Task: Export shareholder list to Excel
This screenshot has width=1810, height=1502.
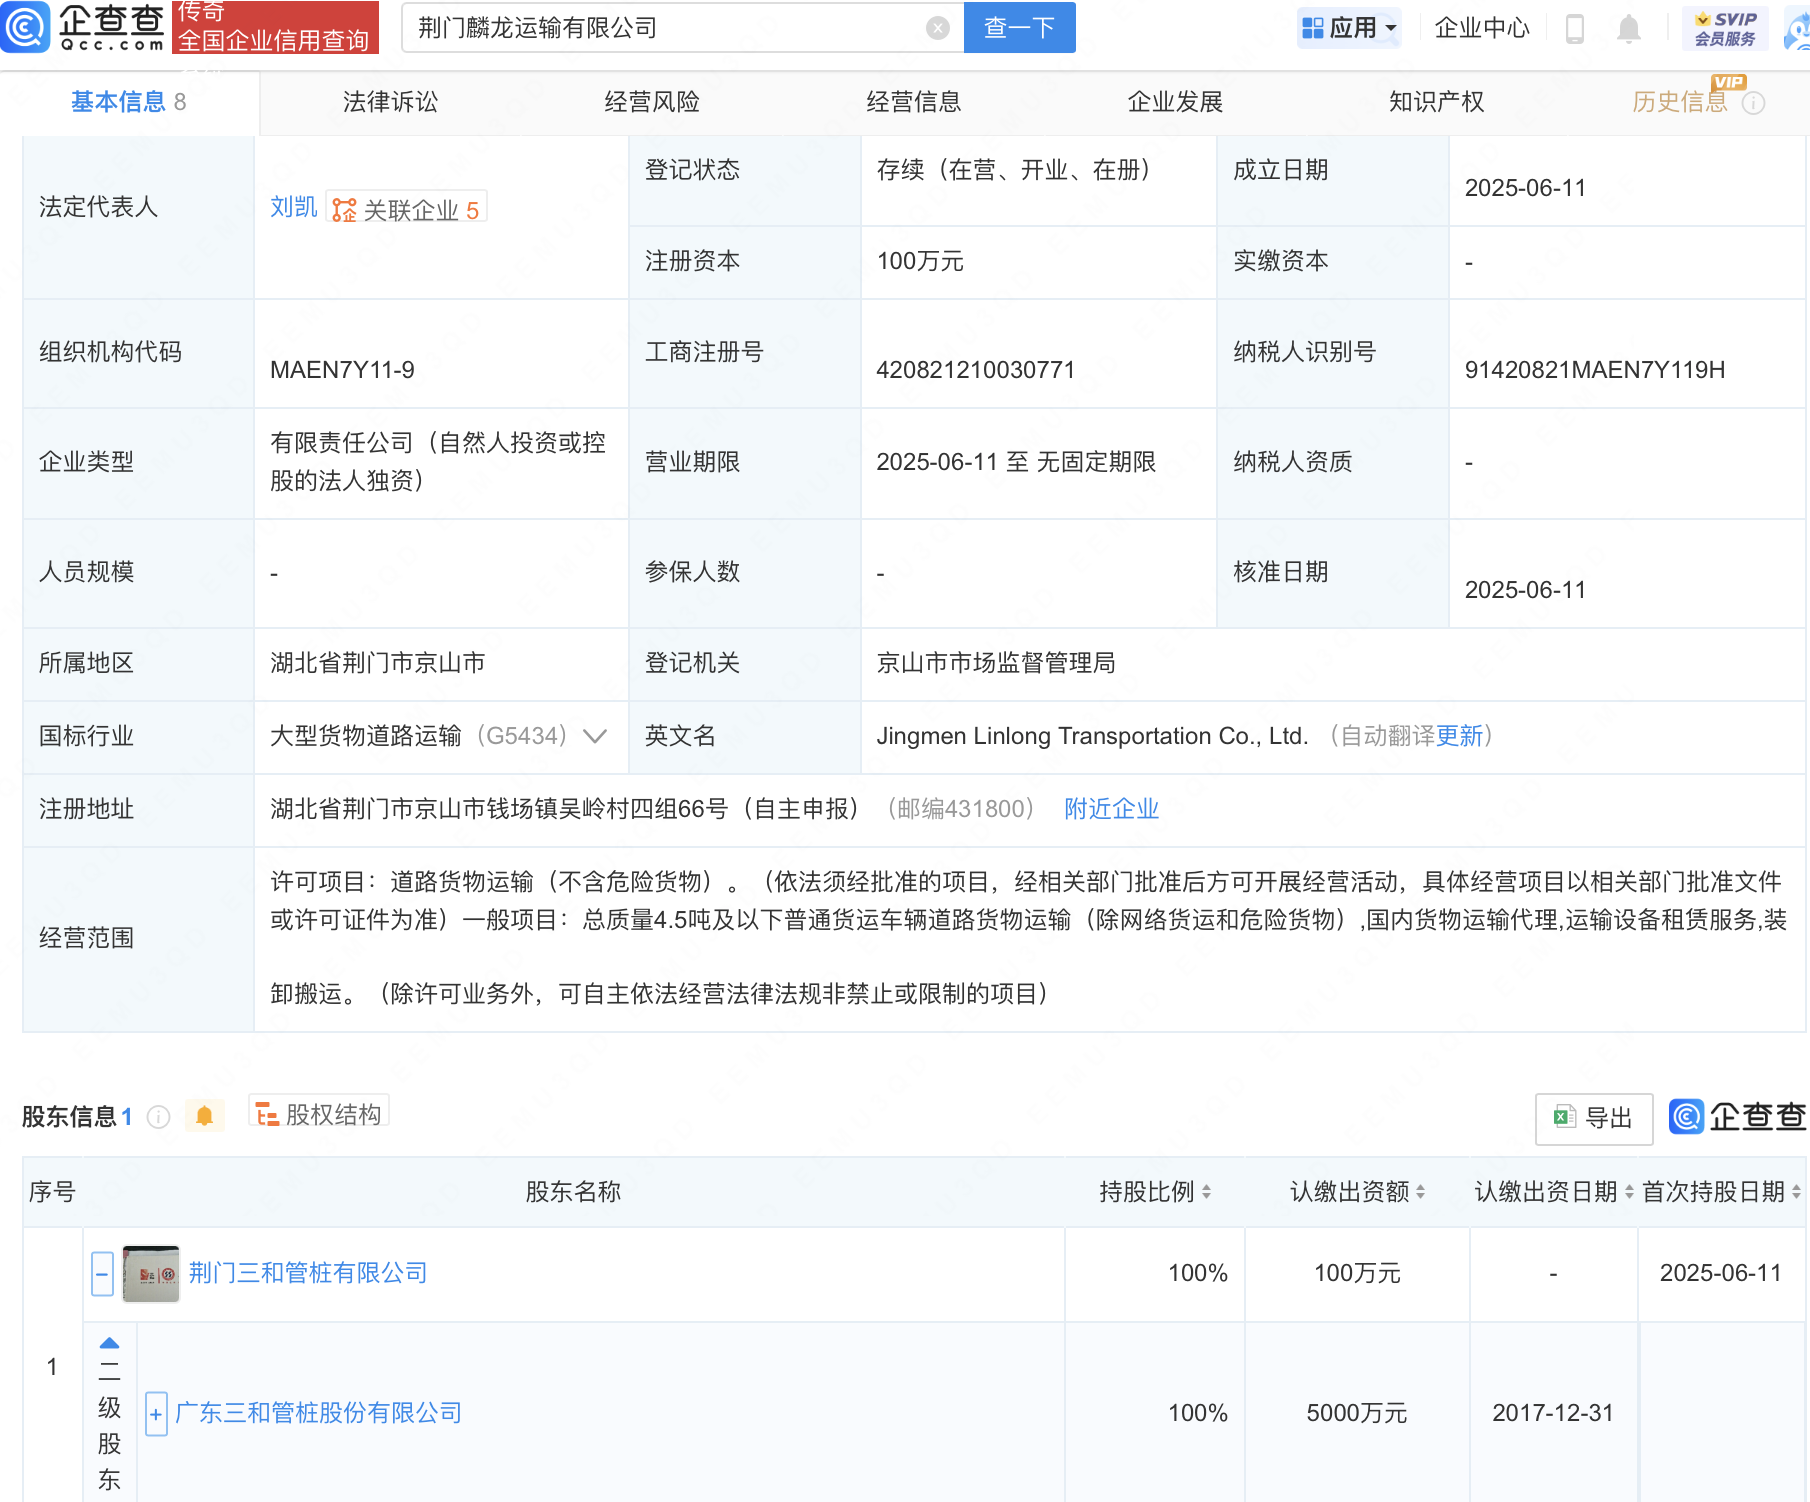Action: pos(1593,1118)
